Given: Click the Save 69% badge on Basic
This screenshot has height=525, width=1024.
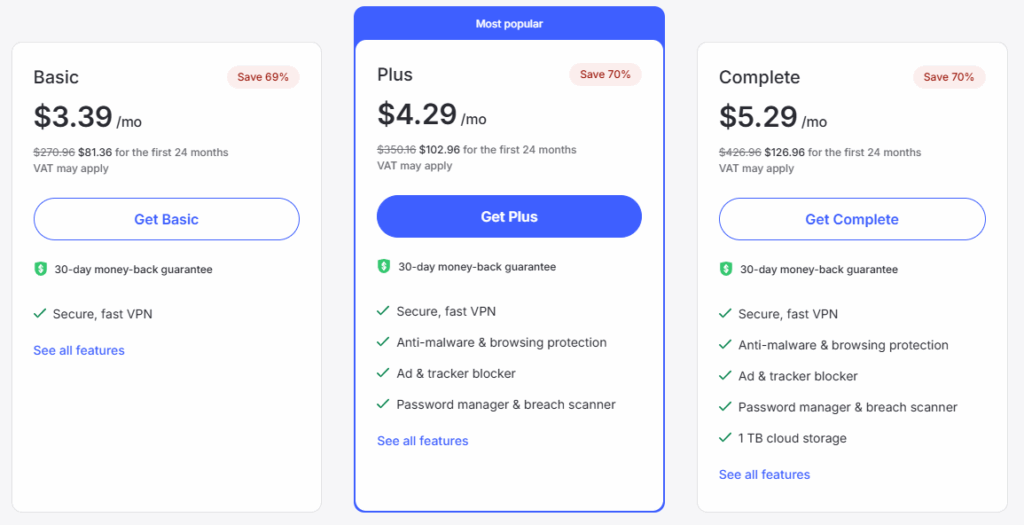Looking at the screenshot, I should tap(263, 77).
